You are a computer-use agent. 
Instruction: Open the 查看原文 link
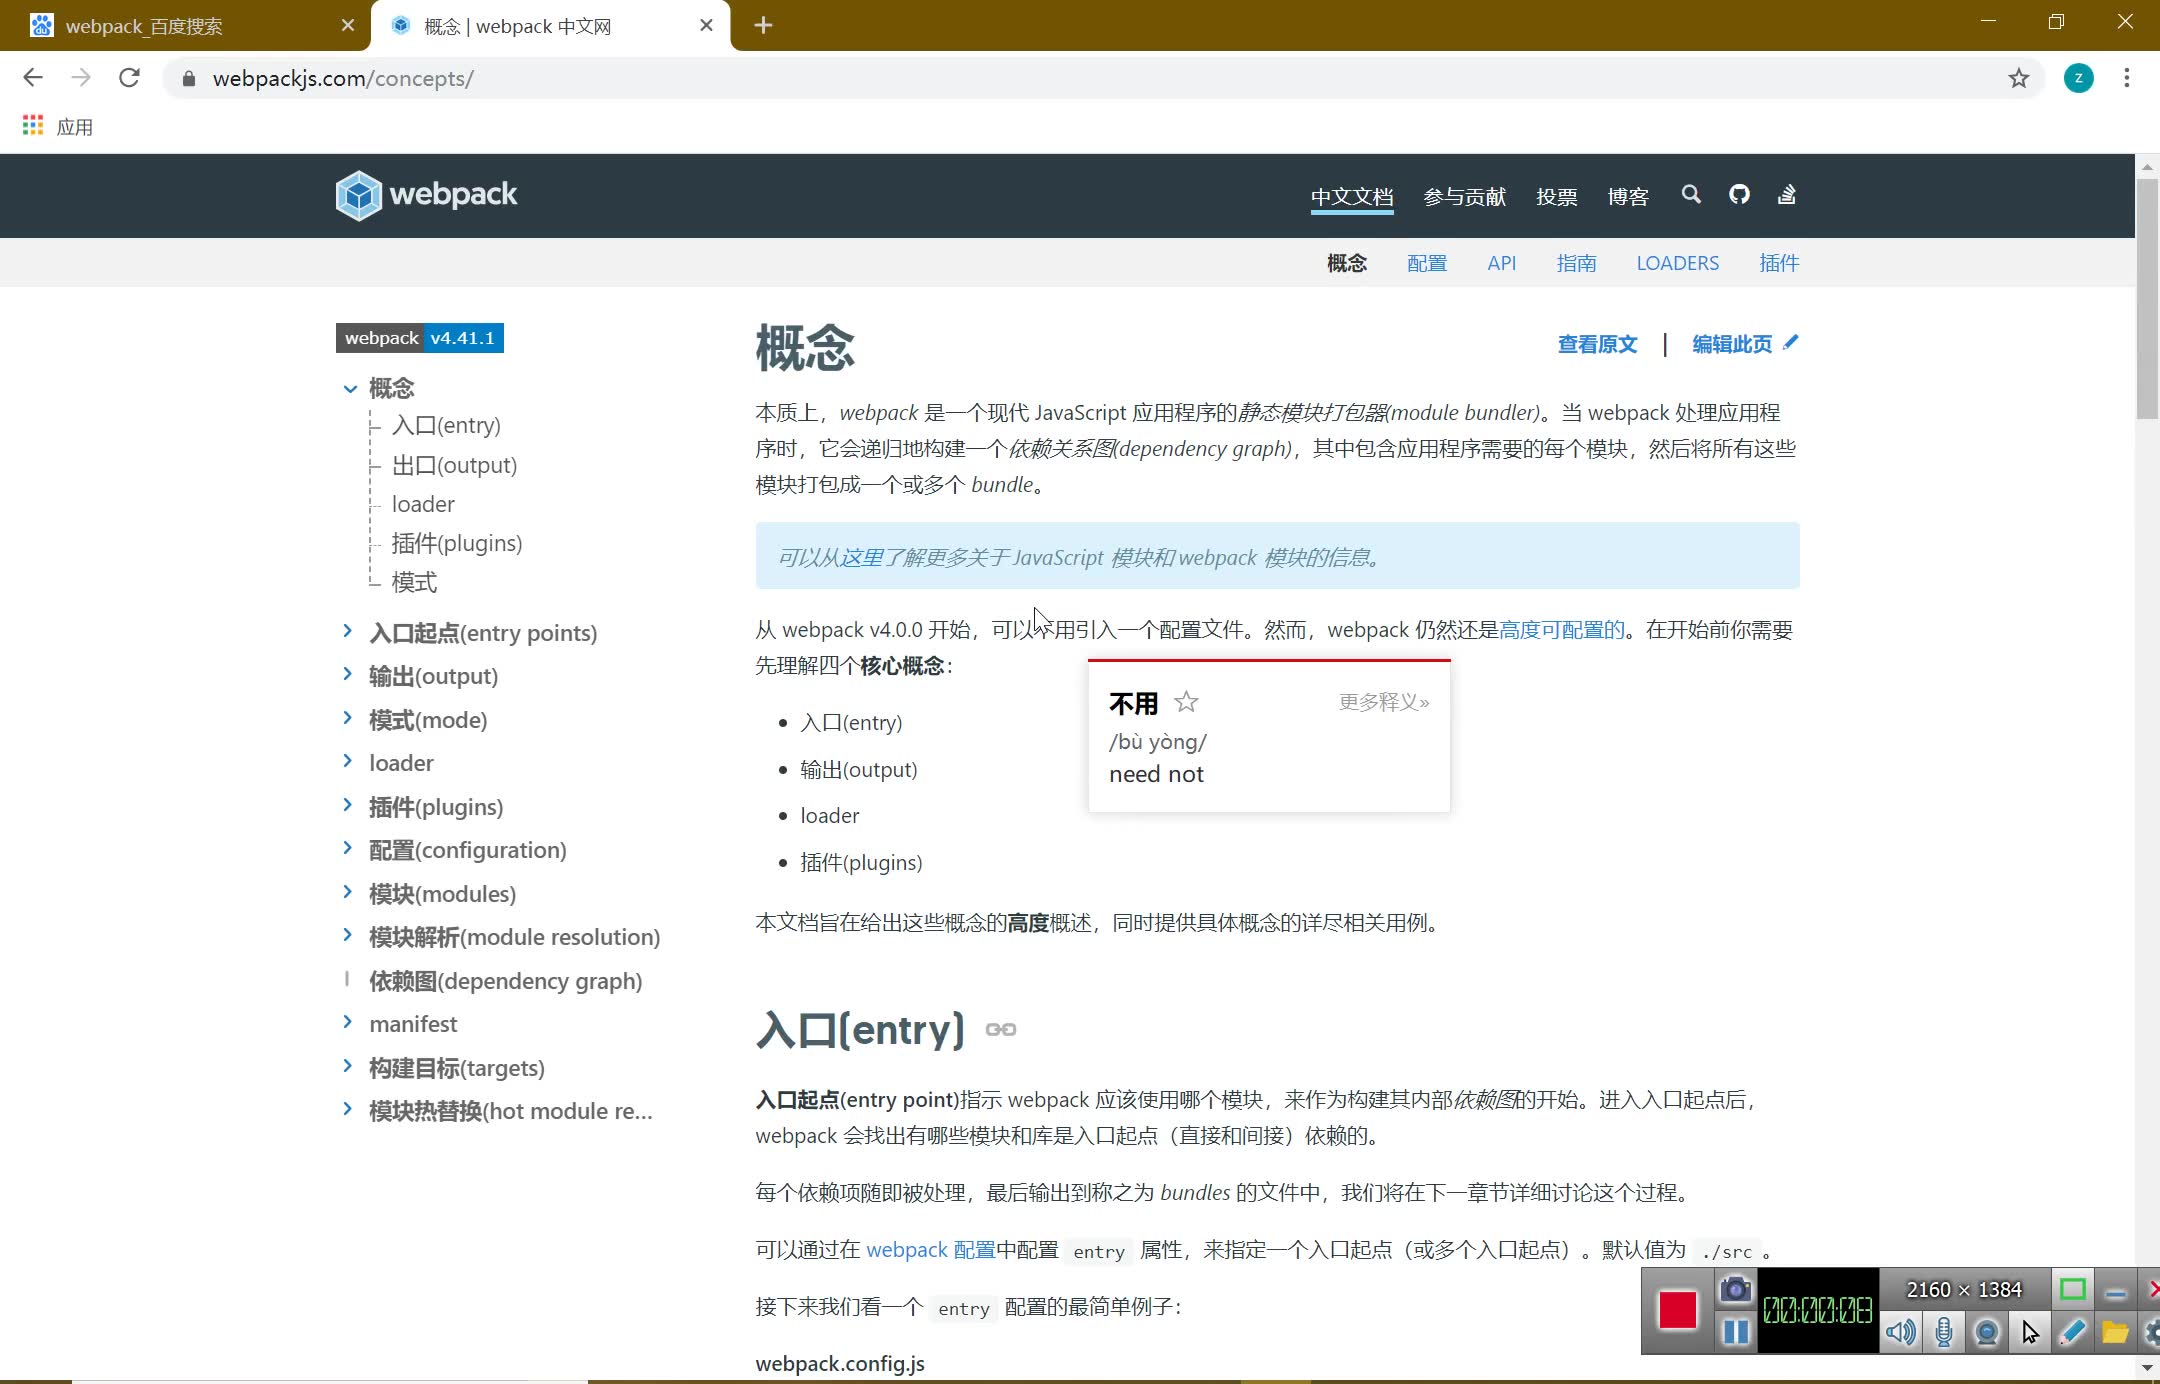tap(1598, 344)
